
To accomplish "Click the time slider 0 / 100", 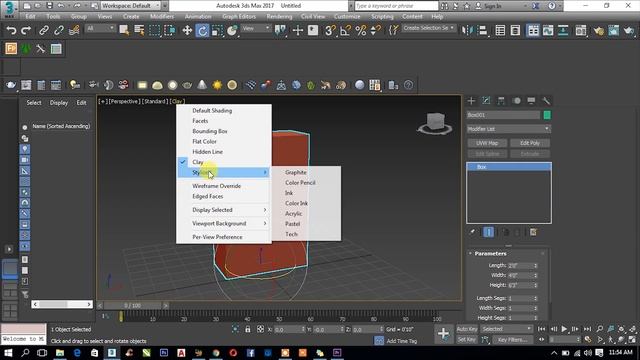I will (x=133, y=305).
